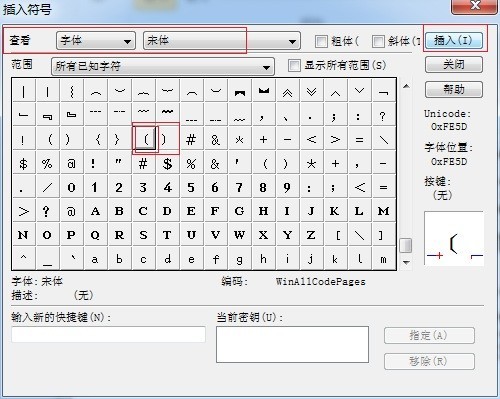500x399 pixels.
Task: Select the big $ symbol in fourth row
Action: click(167, 163)
